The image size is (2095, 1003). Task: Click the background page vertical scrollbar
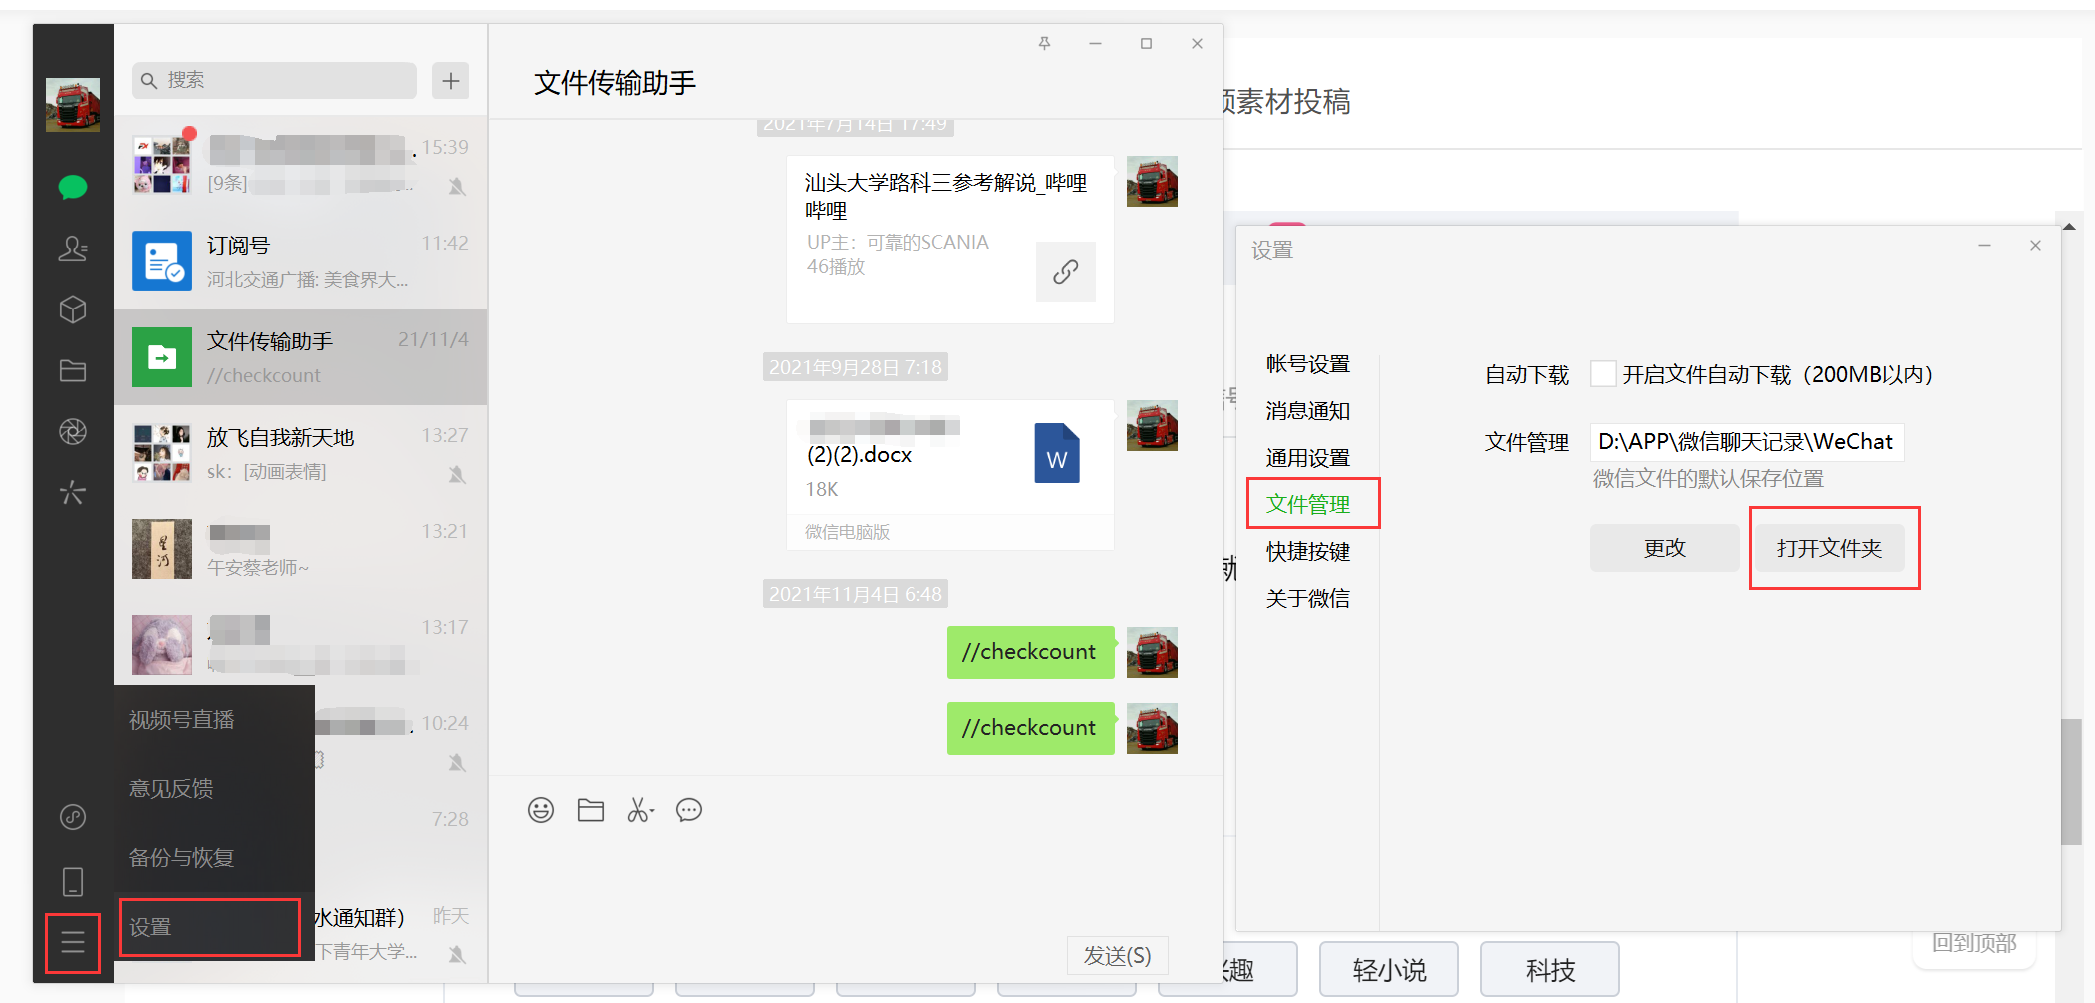click(2071, 780)
